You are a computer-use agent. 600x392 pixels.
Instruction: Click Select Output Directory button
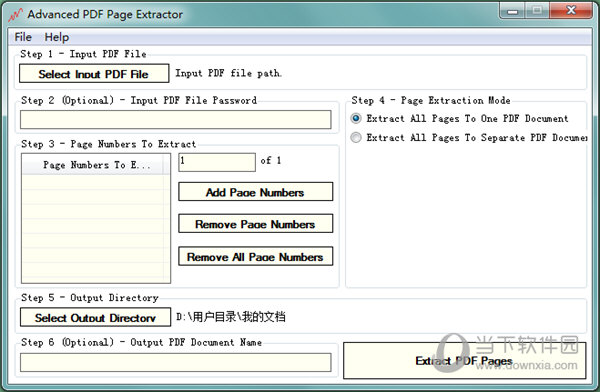(95, 317)
